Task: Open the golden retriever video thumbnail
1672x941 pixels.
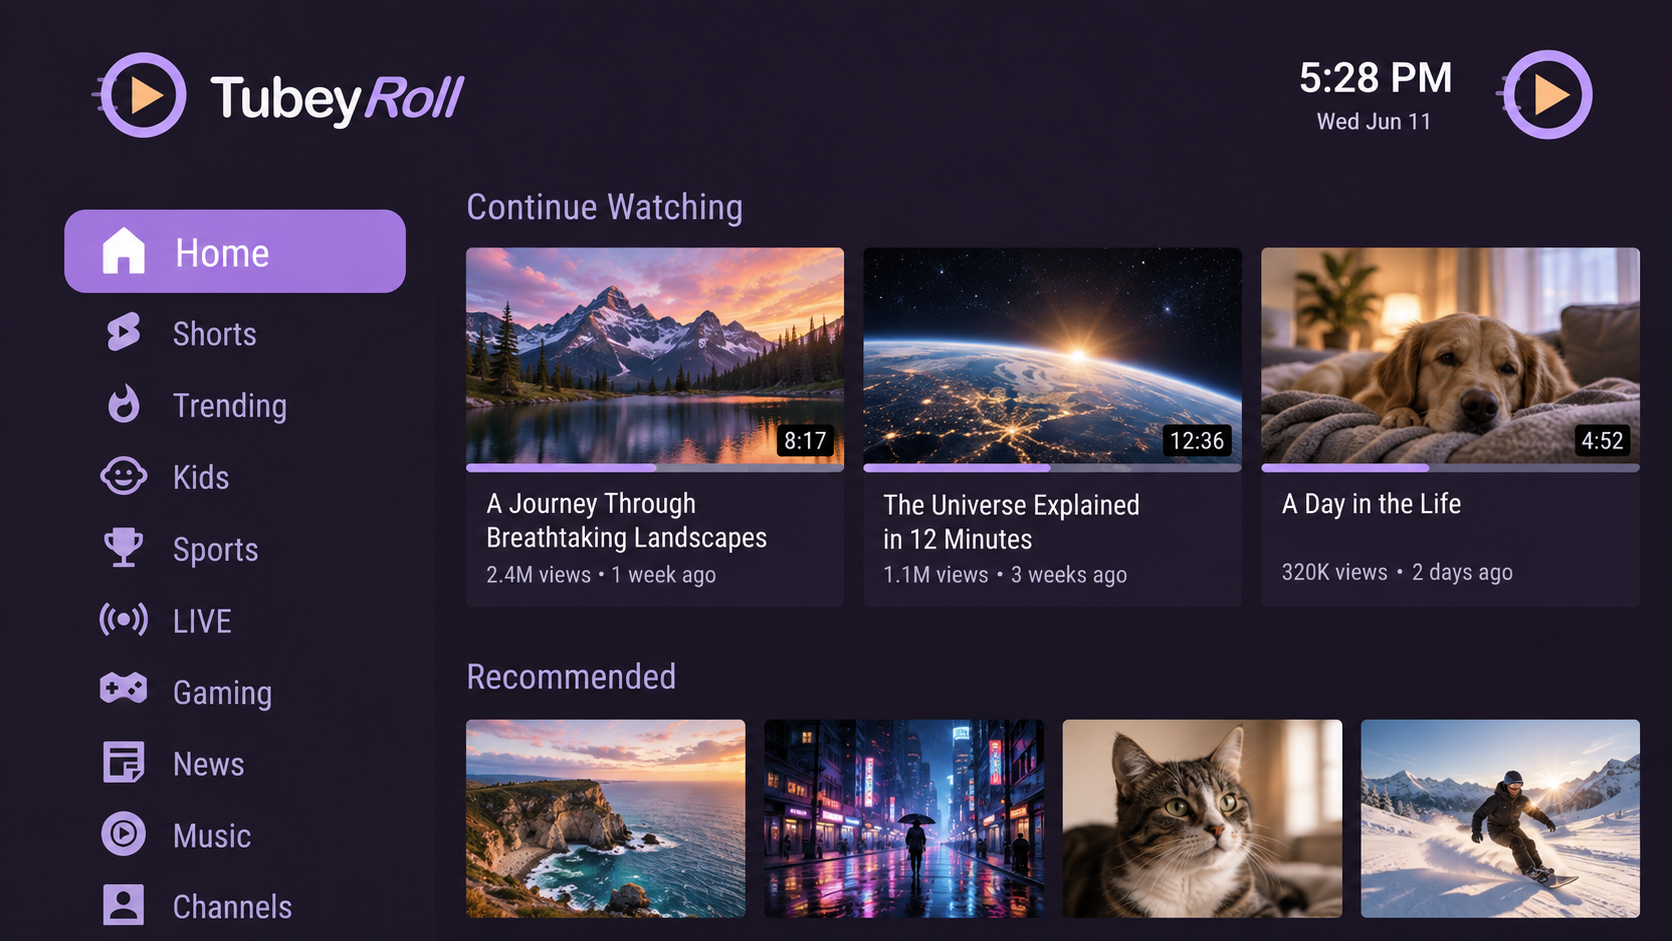Action: [x=1450, y=355]
